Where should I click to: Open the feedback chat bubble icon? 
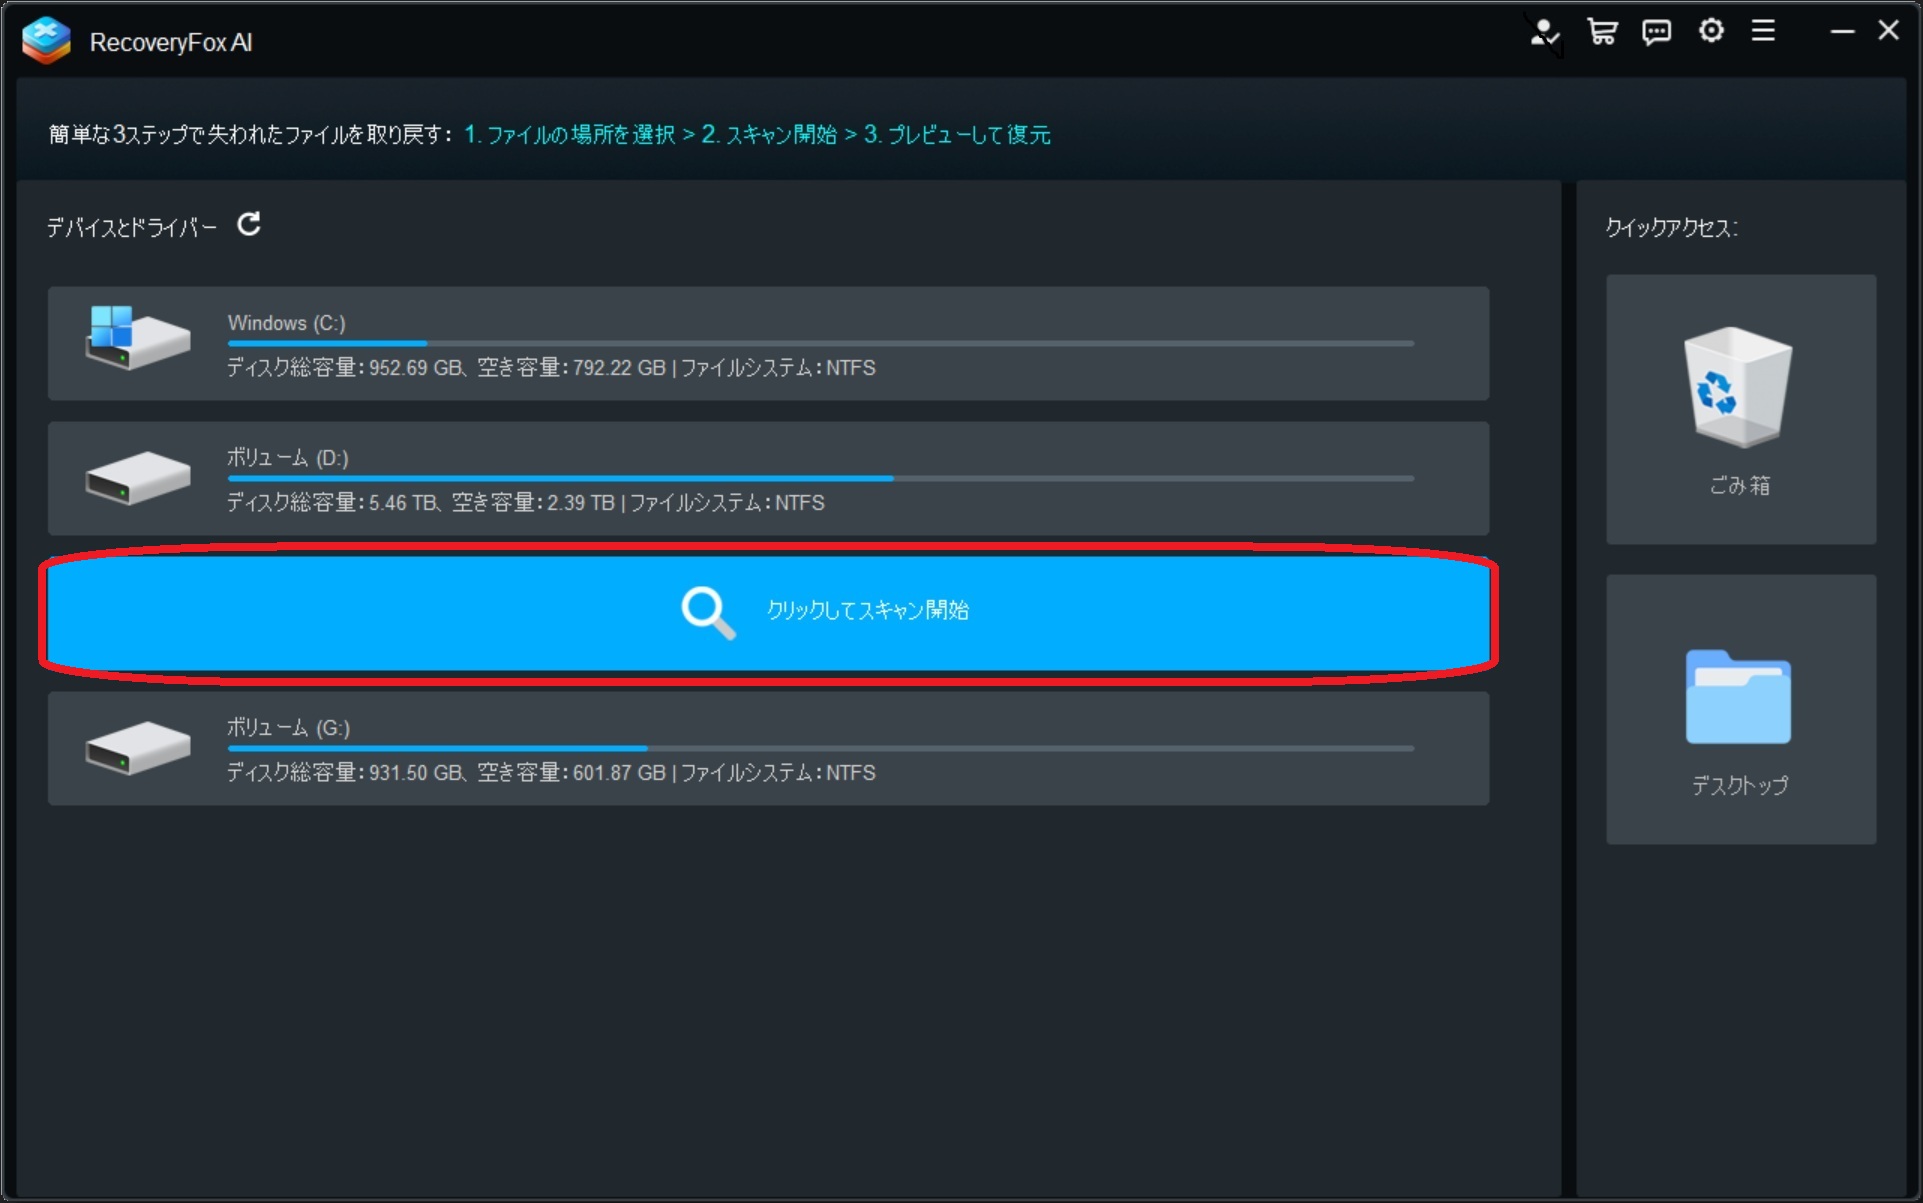[1656, 33]
